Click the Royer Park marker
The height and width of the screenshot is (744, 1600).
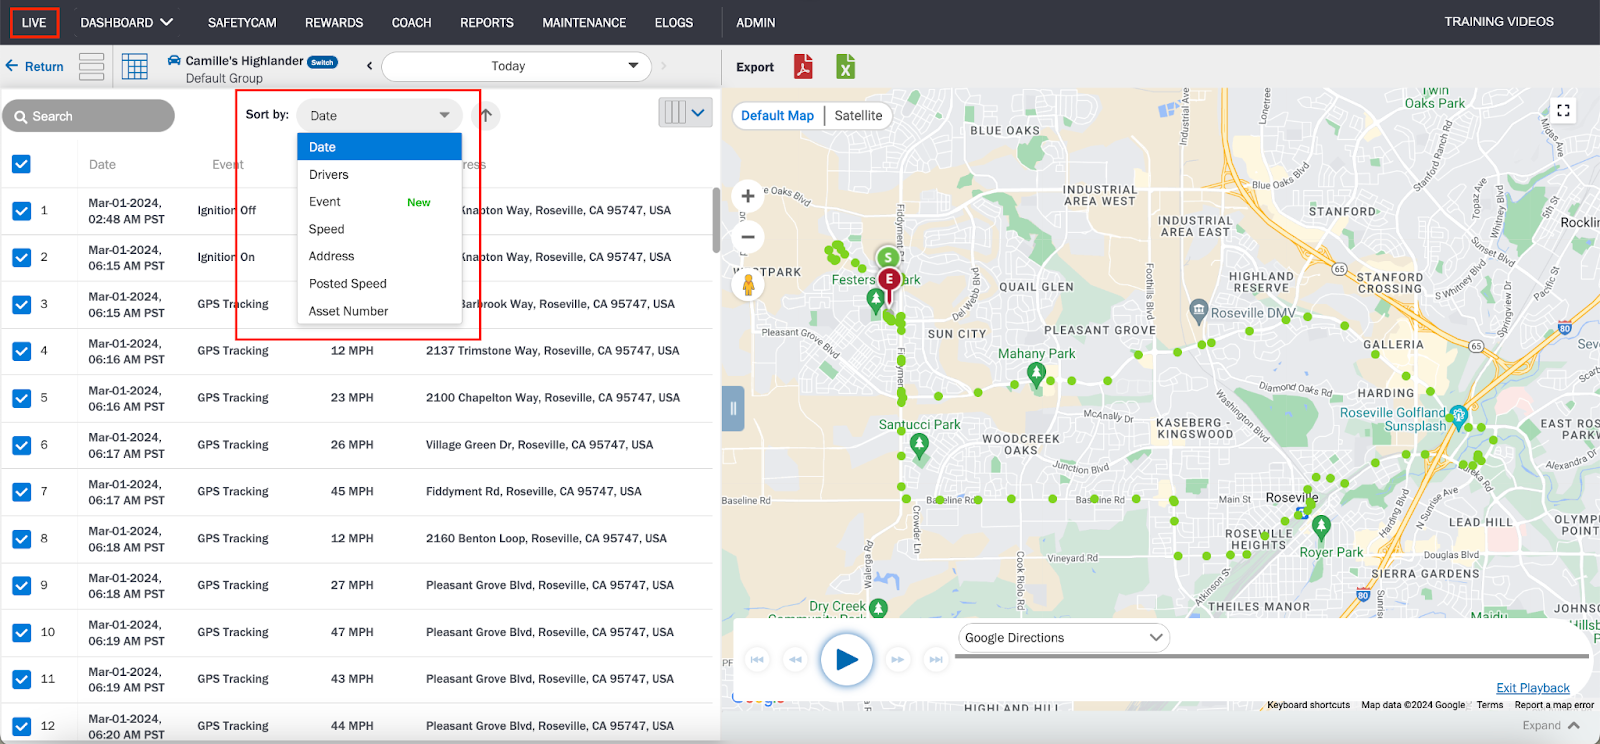pos(1321,527)
